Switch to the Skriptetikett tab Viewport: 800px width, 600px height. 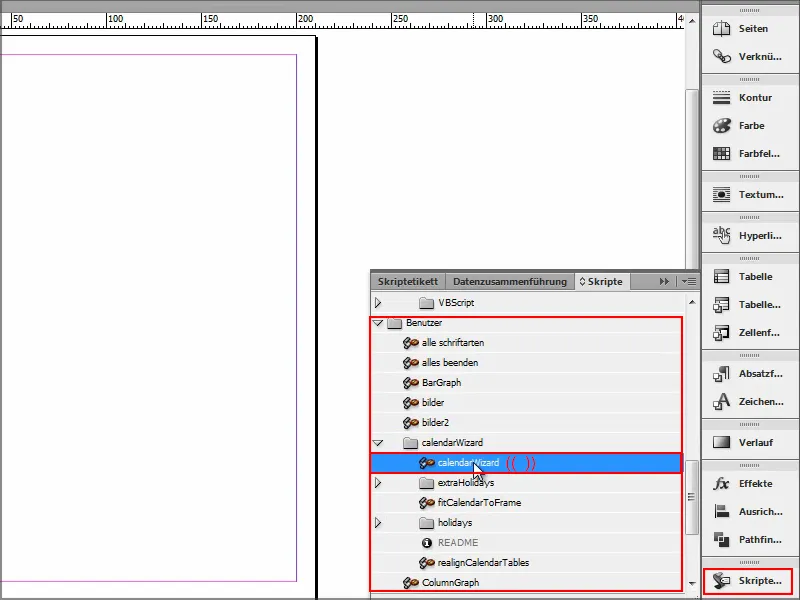tap(408, 282)
